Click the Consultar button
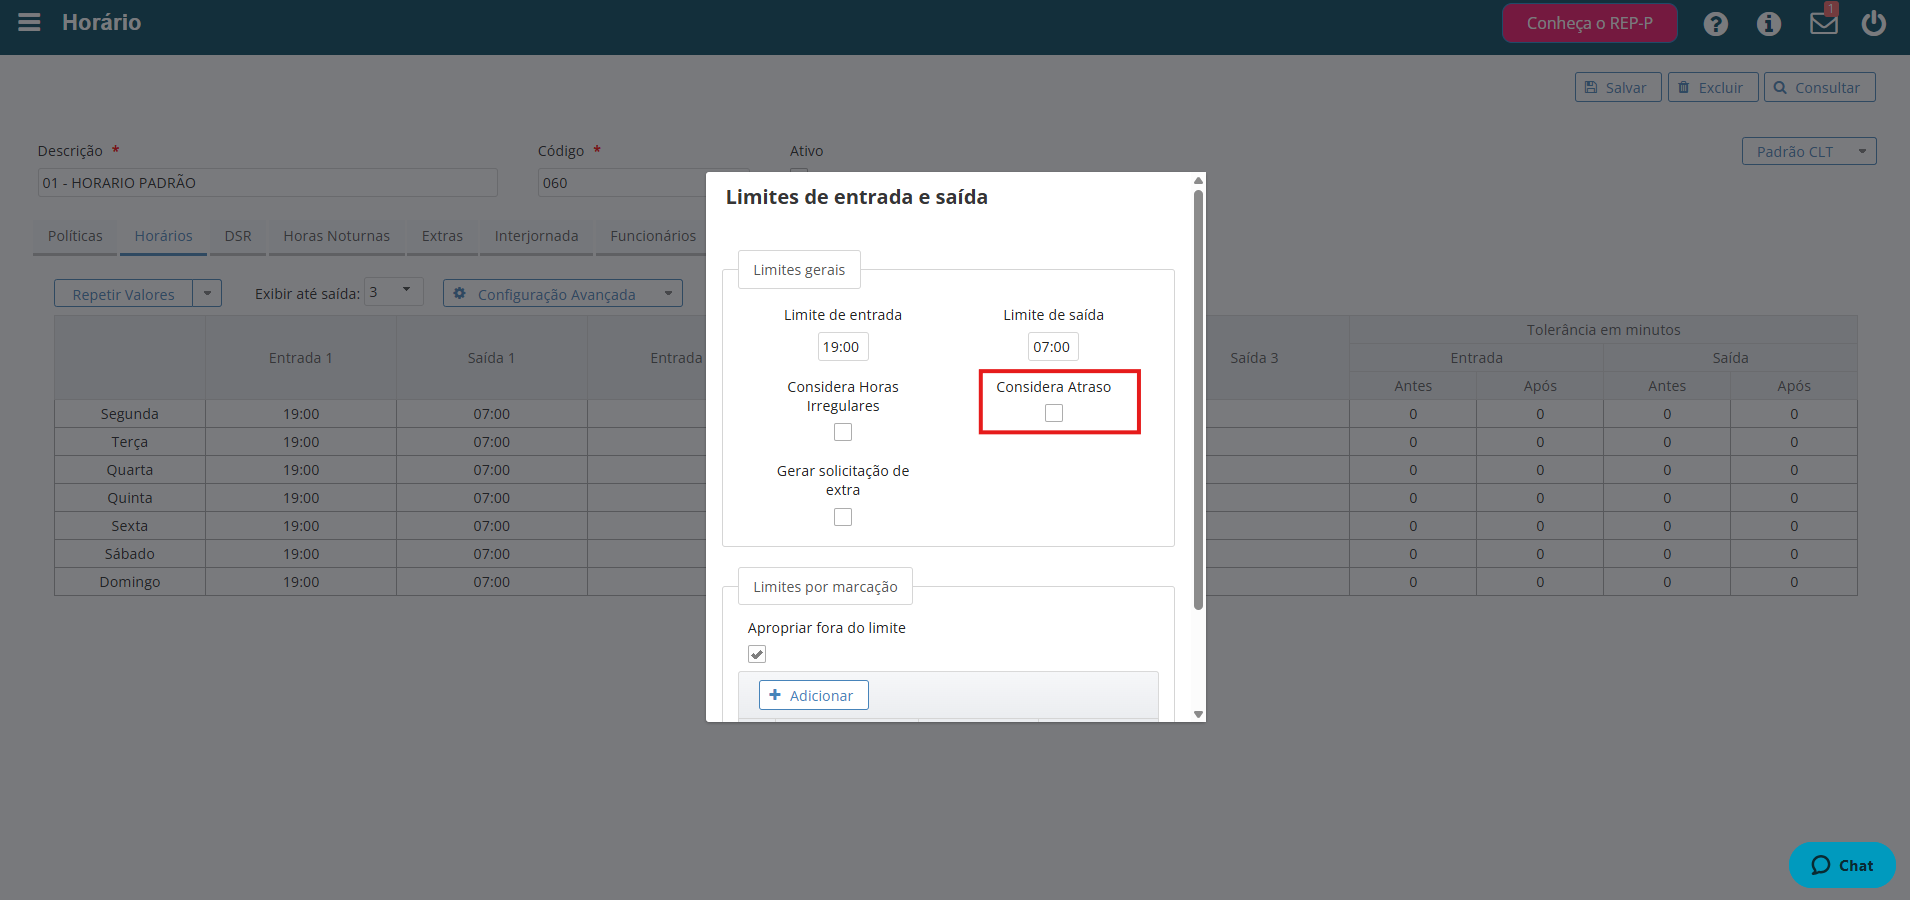This screenshot has height=900, width=1910. [x=1819, y=87]
